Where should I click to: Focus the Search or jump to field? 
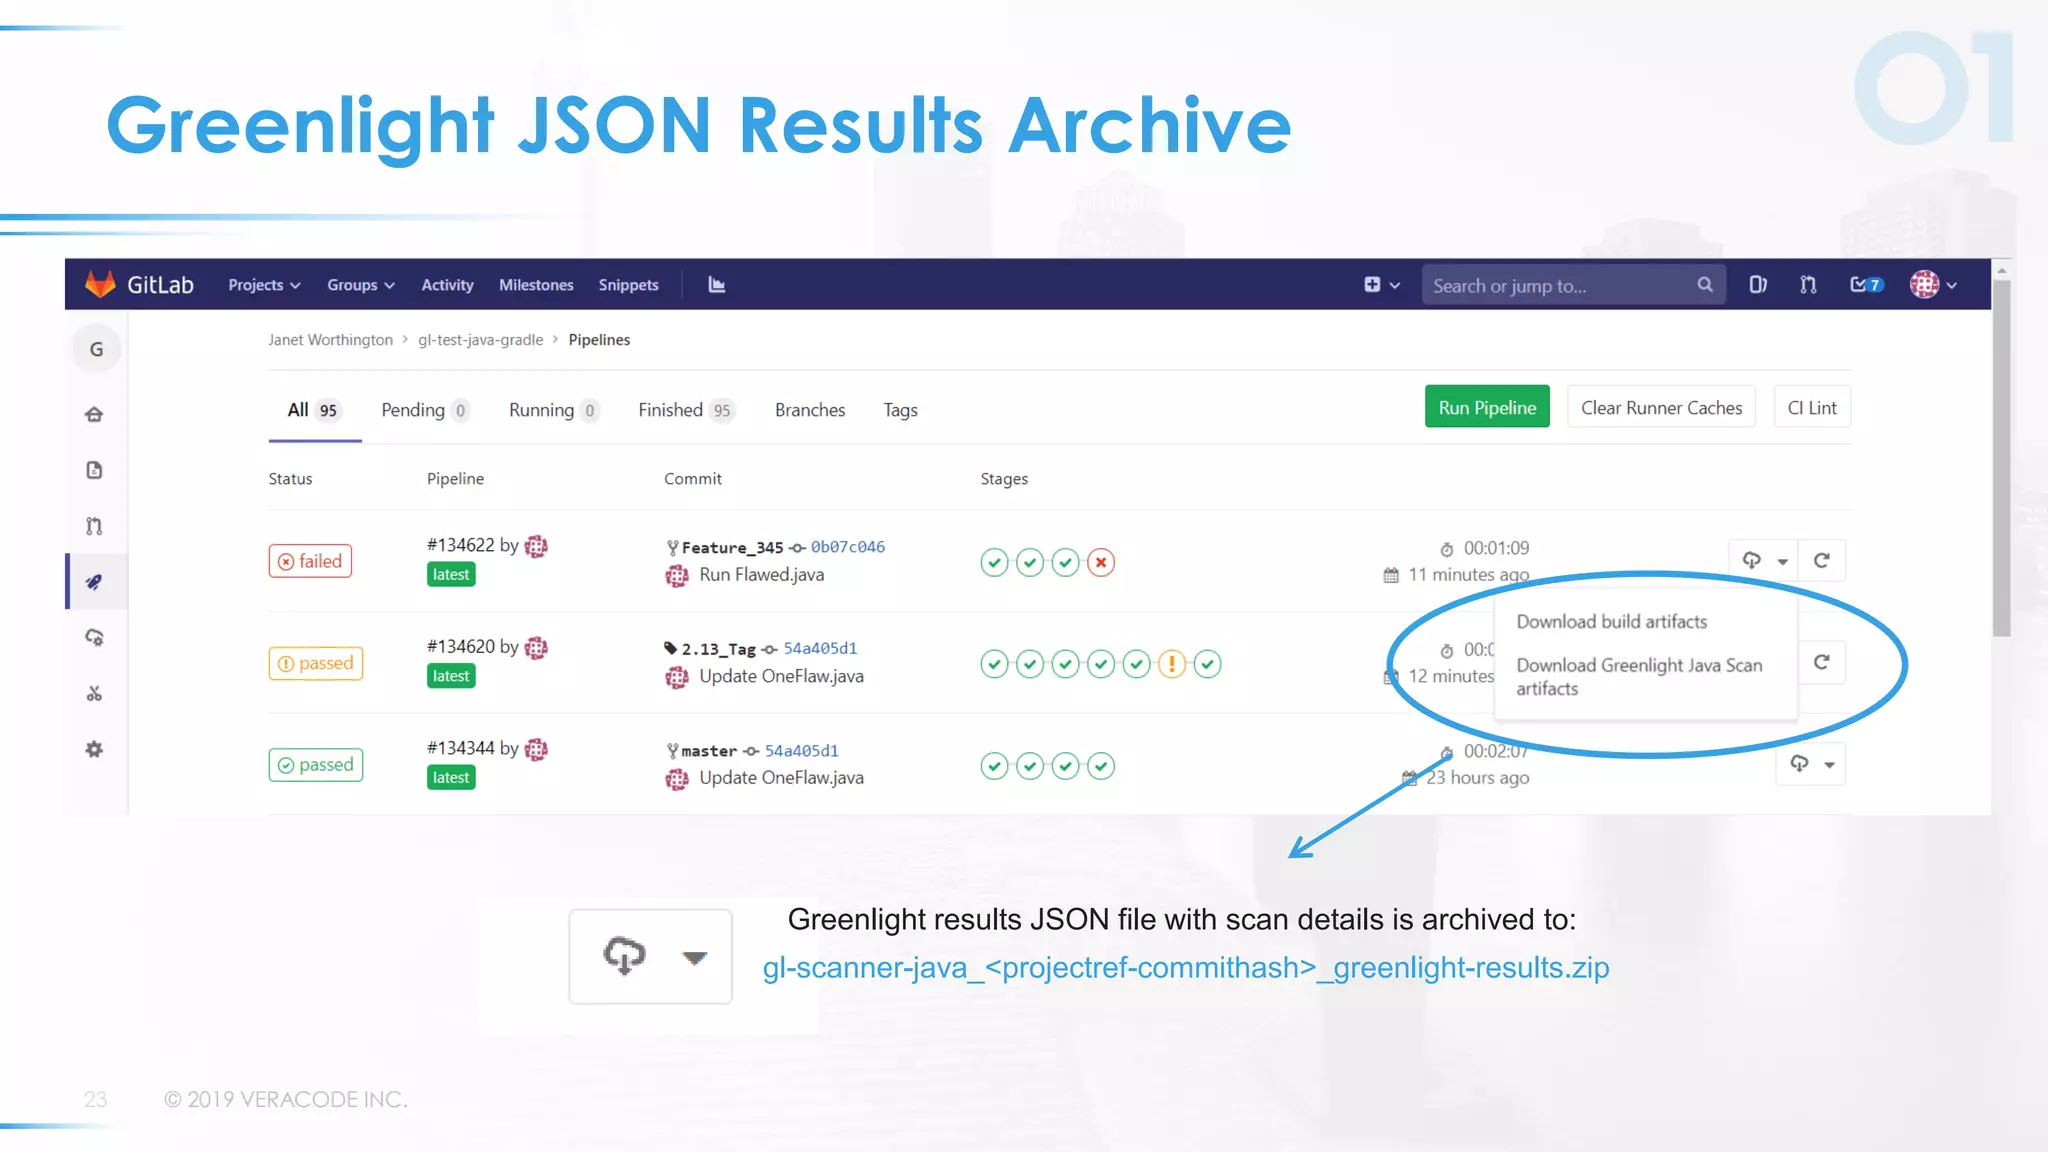click(x=1572, y=285)
